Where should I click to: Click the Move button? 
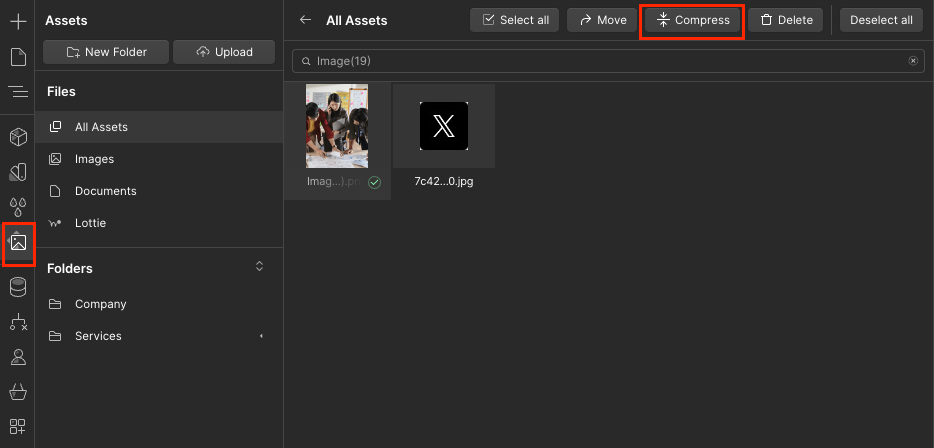[602, 20]
